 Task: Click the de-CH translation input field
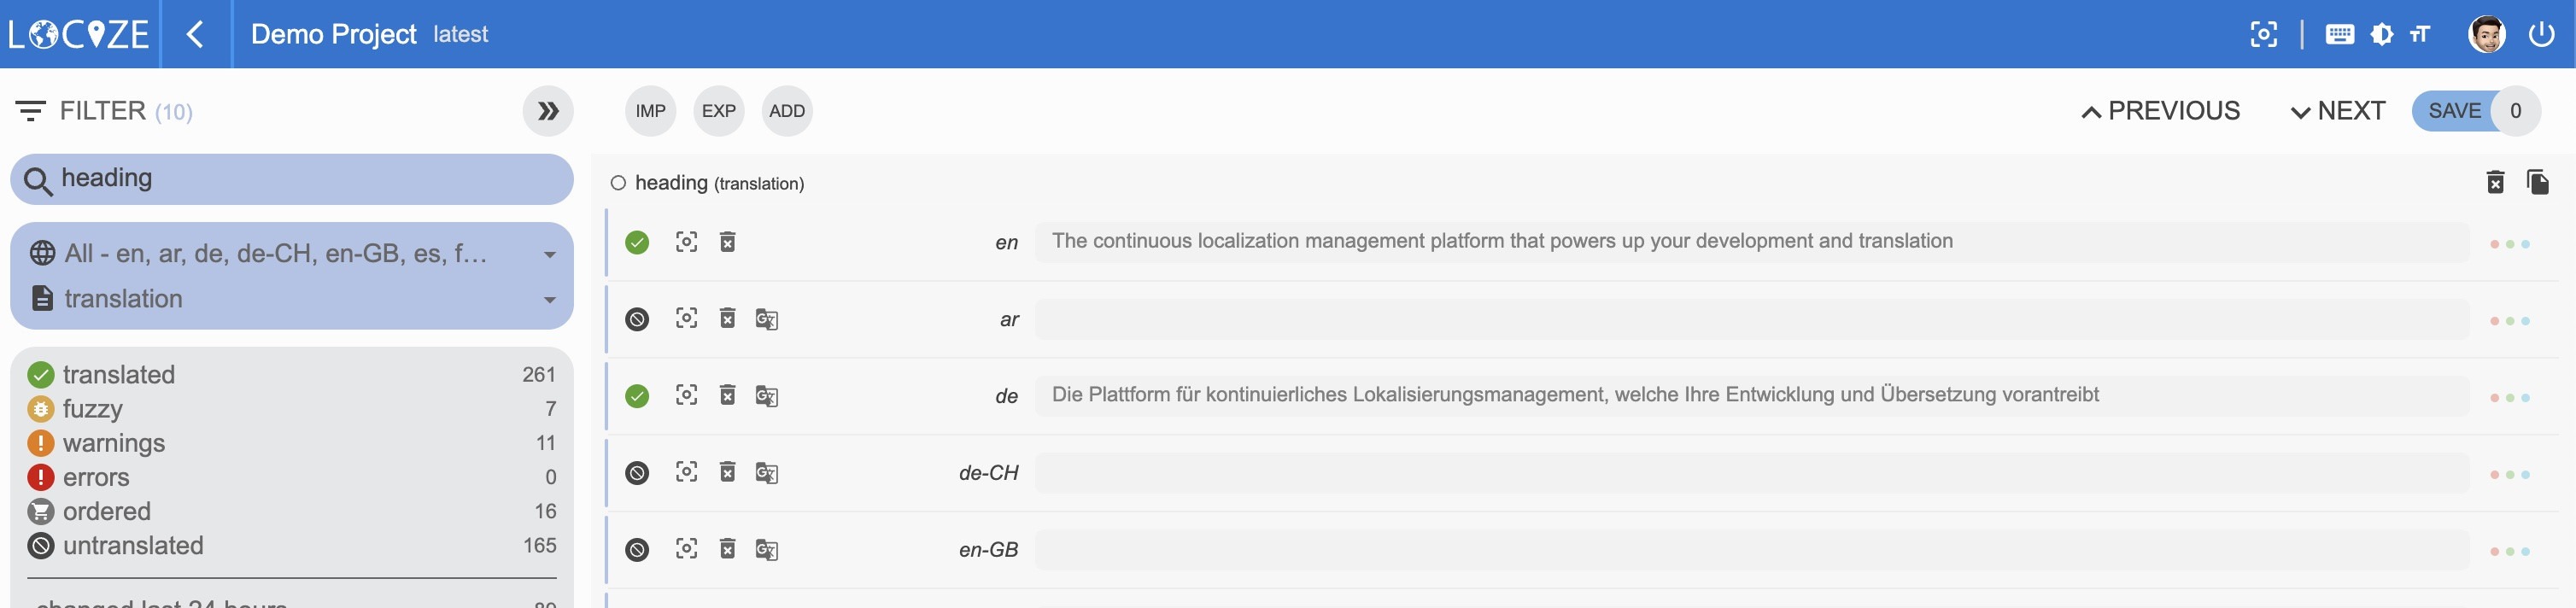[1750, 473]
